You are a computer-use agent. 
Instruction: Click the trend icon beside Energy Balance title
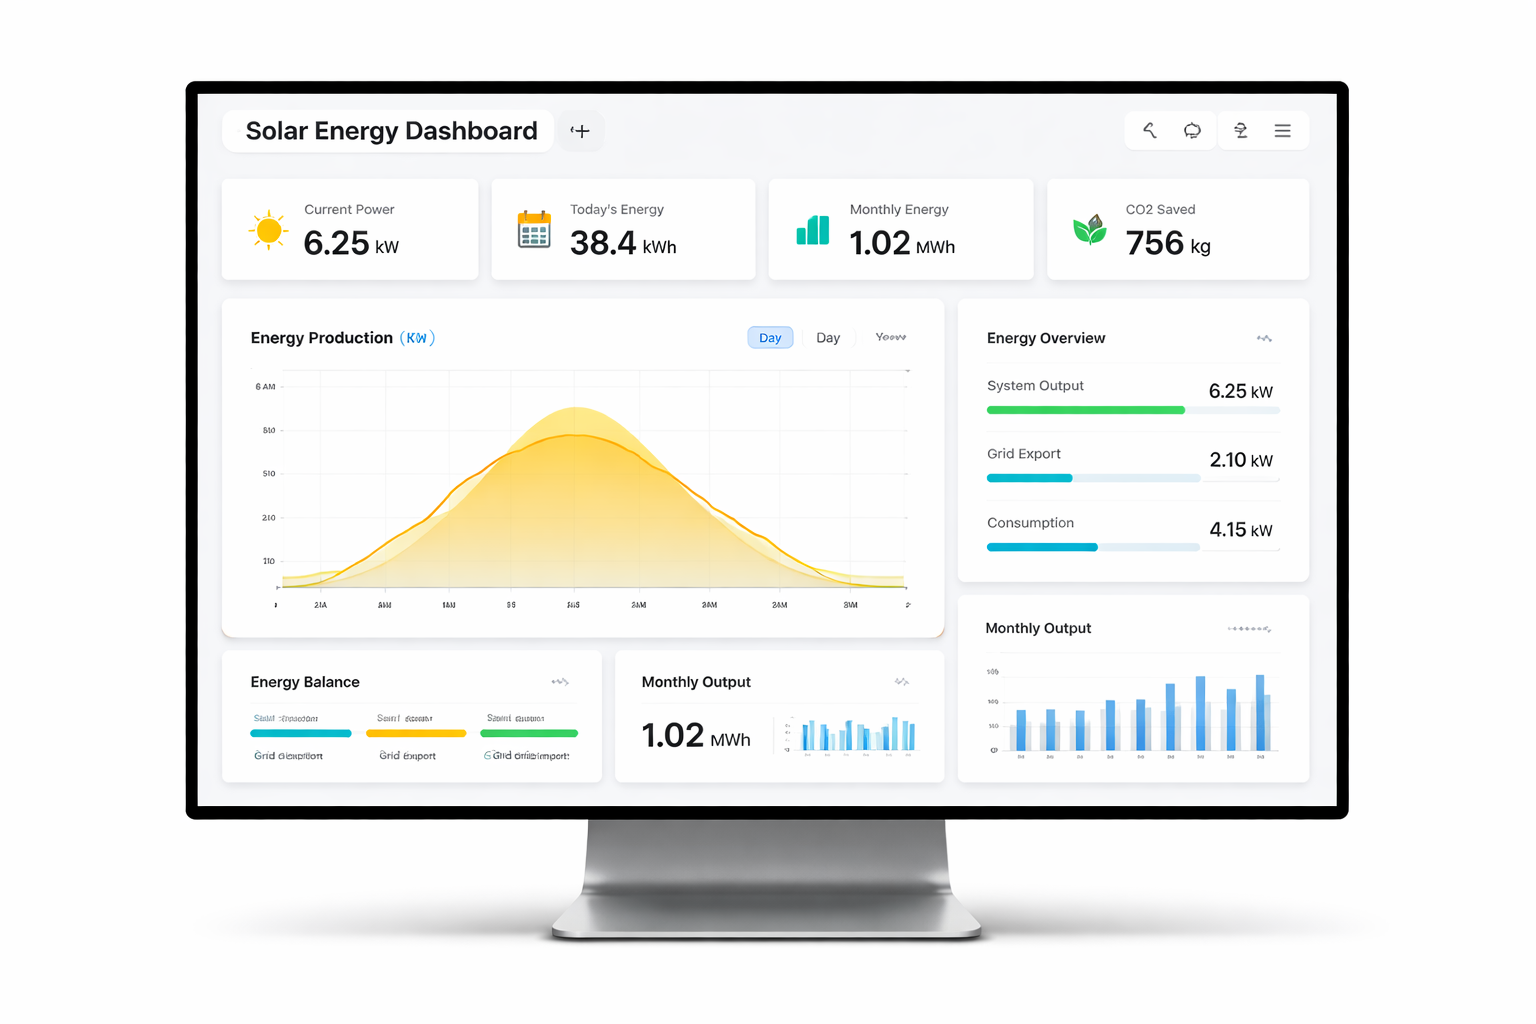coord(560,681)
